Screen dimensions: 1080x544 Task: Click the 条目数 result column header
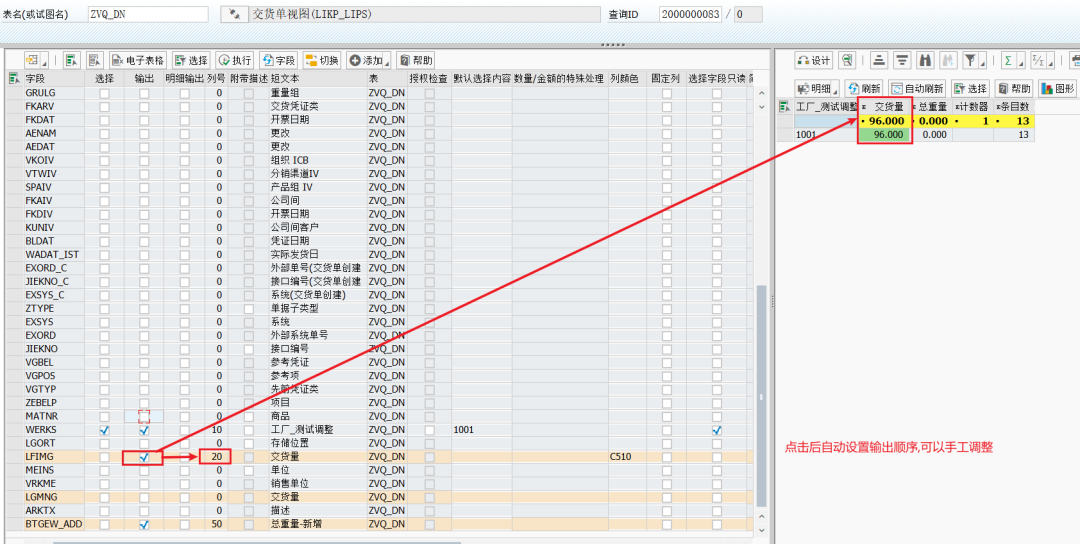pos(1014,107)
